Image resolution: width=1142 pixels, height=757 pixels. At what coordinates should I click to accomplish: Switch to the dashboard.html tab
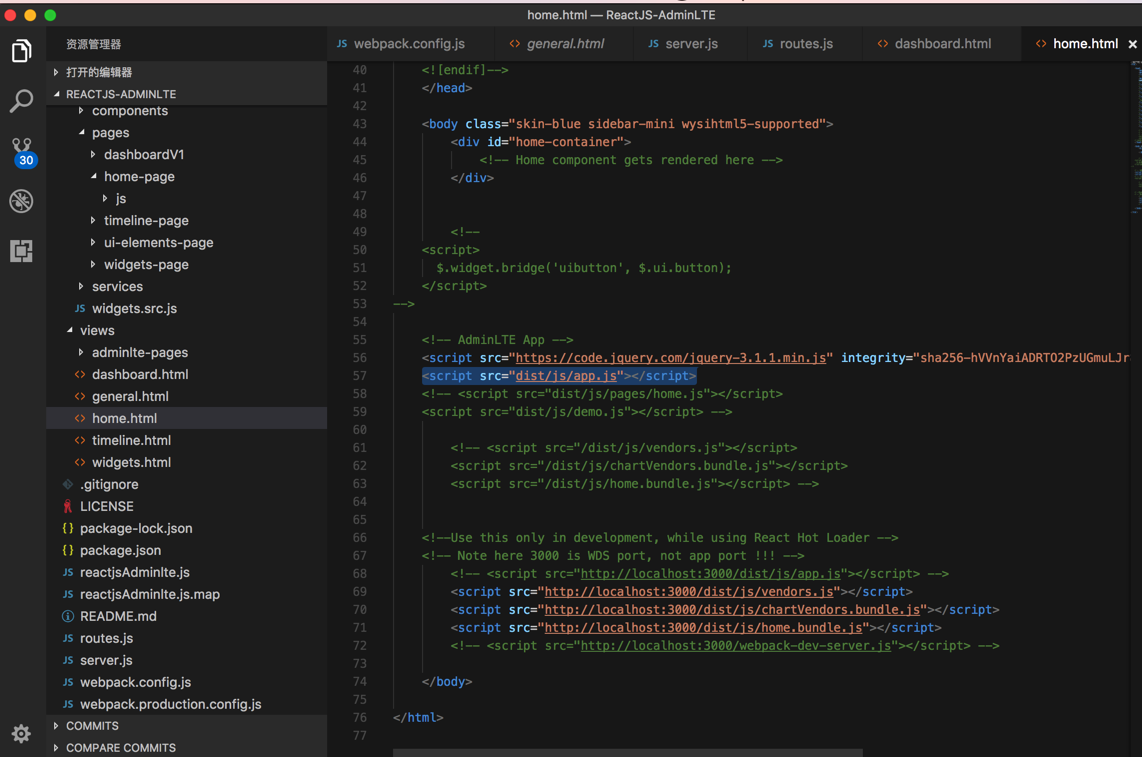click(942, 44)
